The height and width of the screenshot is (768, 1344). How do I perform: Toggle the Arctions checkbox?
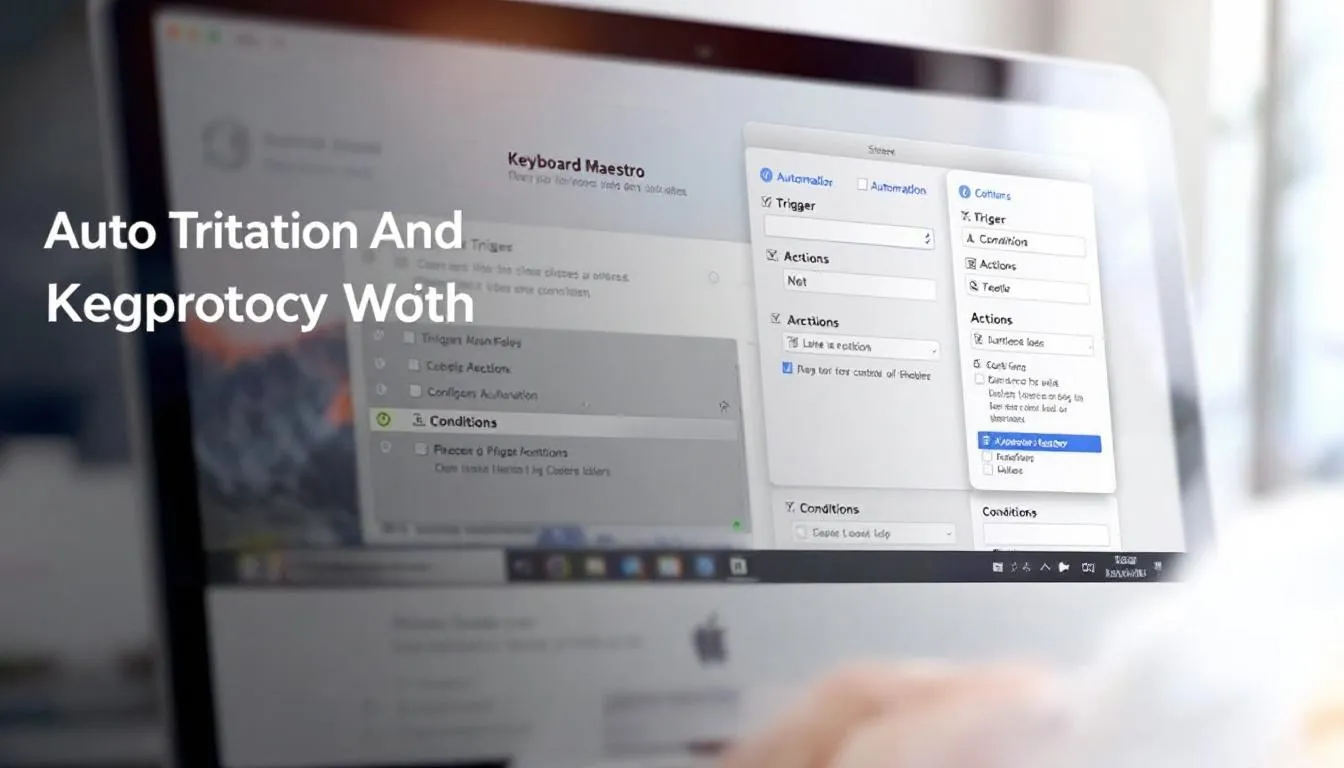(x=776, y=319)
